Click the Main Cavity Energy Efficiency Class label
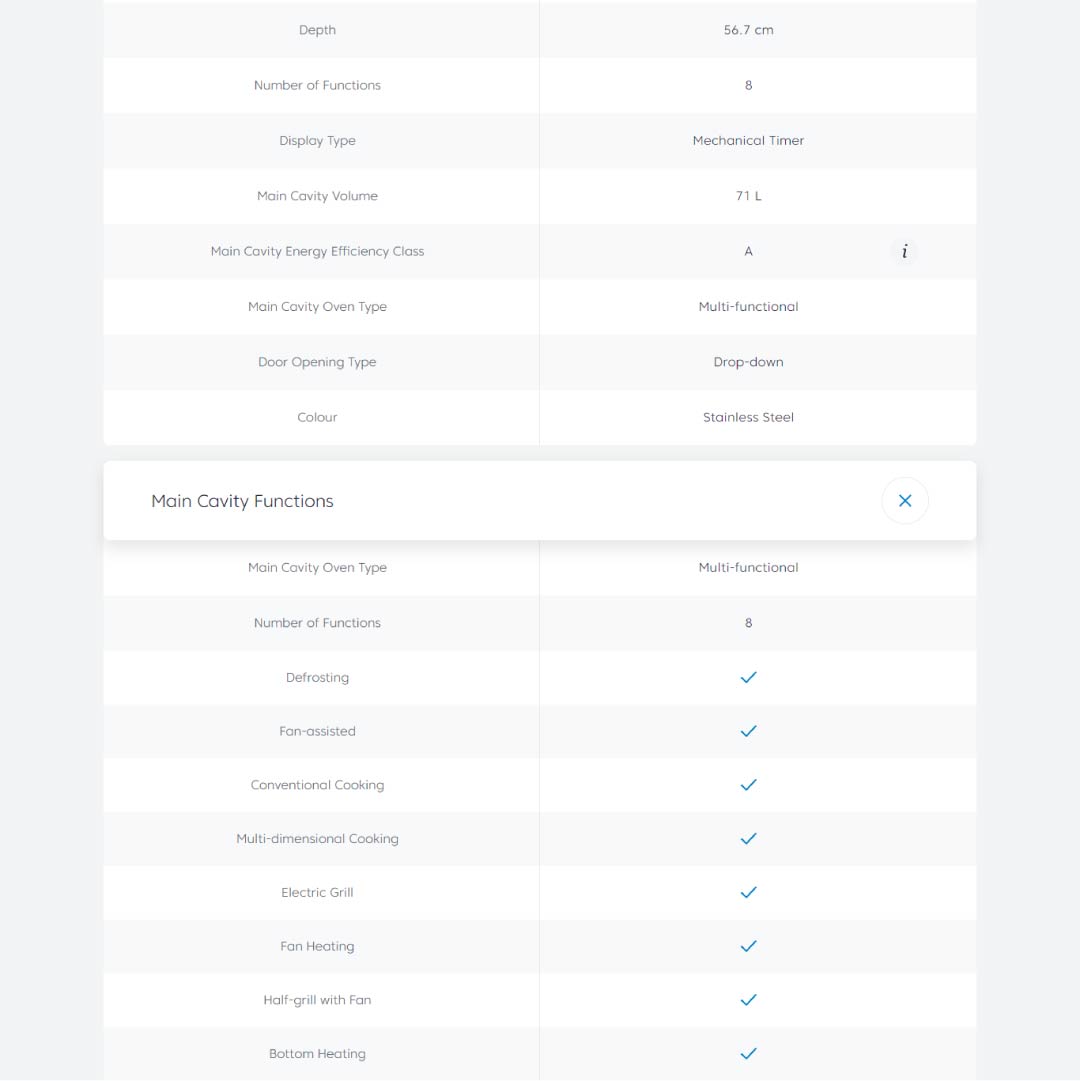This screenshot has width=1080, height=1081. pos(317,252)
